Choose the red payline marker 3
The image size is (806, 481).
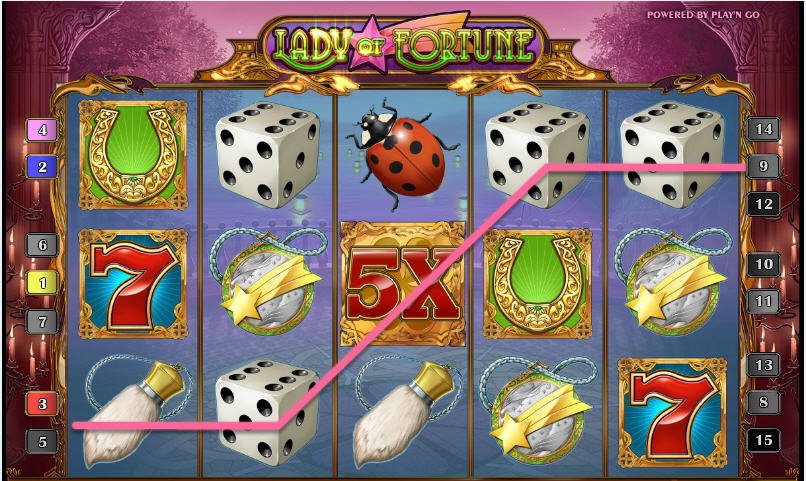coord(42,404)
